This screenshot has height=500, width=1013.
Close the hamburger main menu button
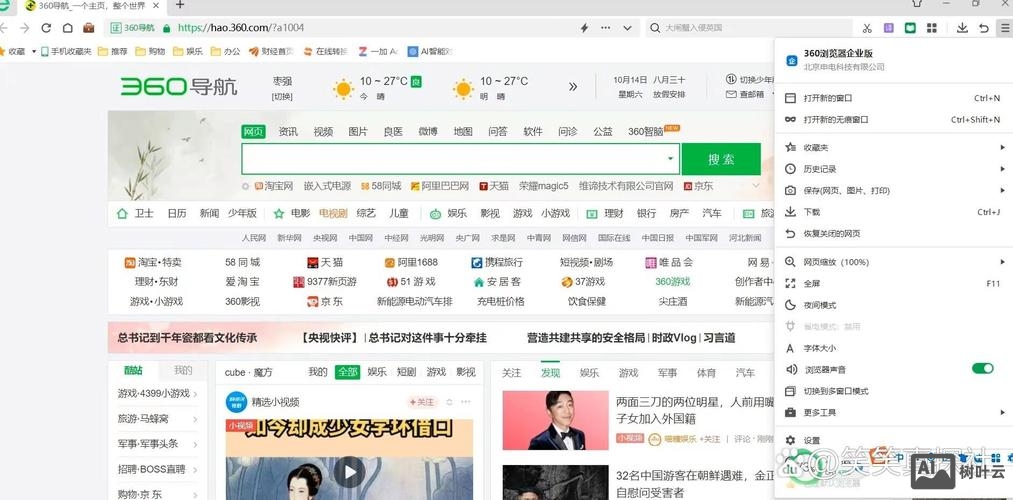point(1004,28)
